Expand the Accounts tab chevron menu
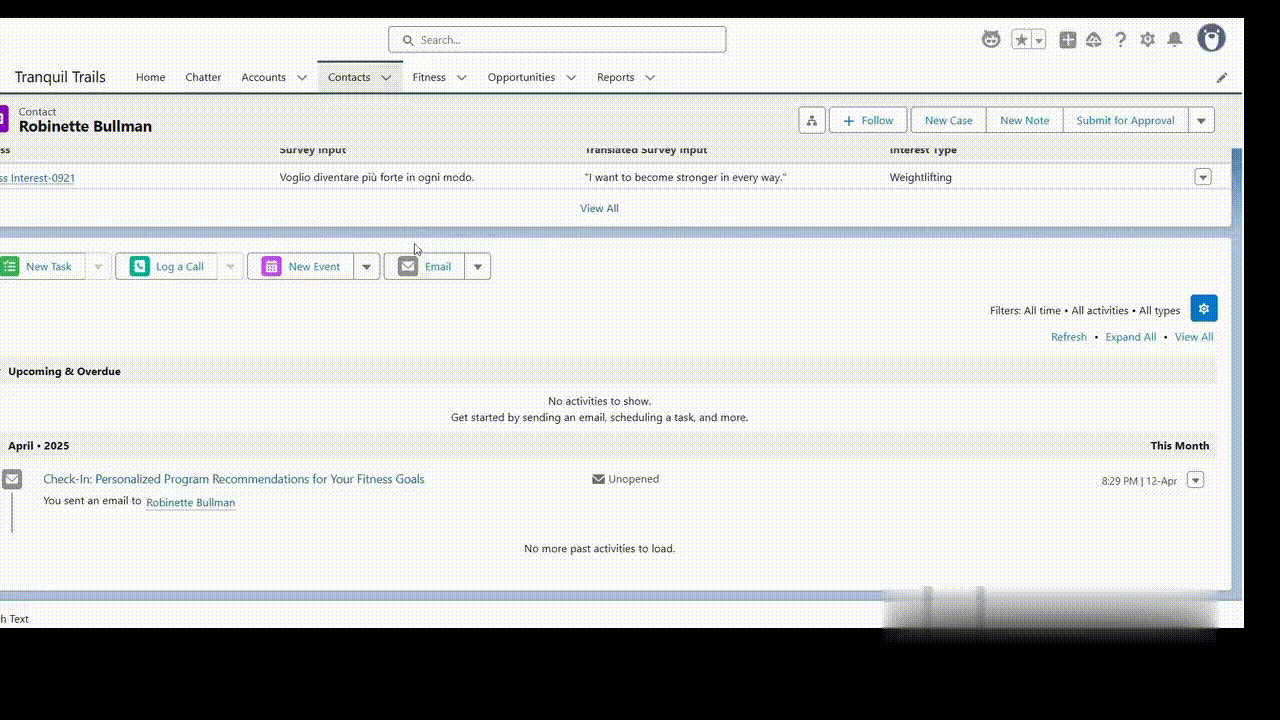This screenshot has width=1280, height=720. [x=302, y=77]
